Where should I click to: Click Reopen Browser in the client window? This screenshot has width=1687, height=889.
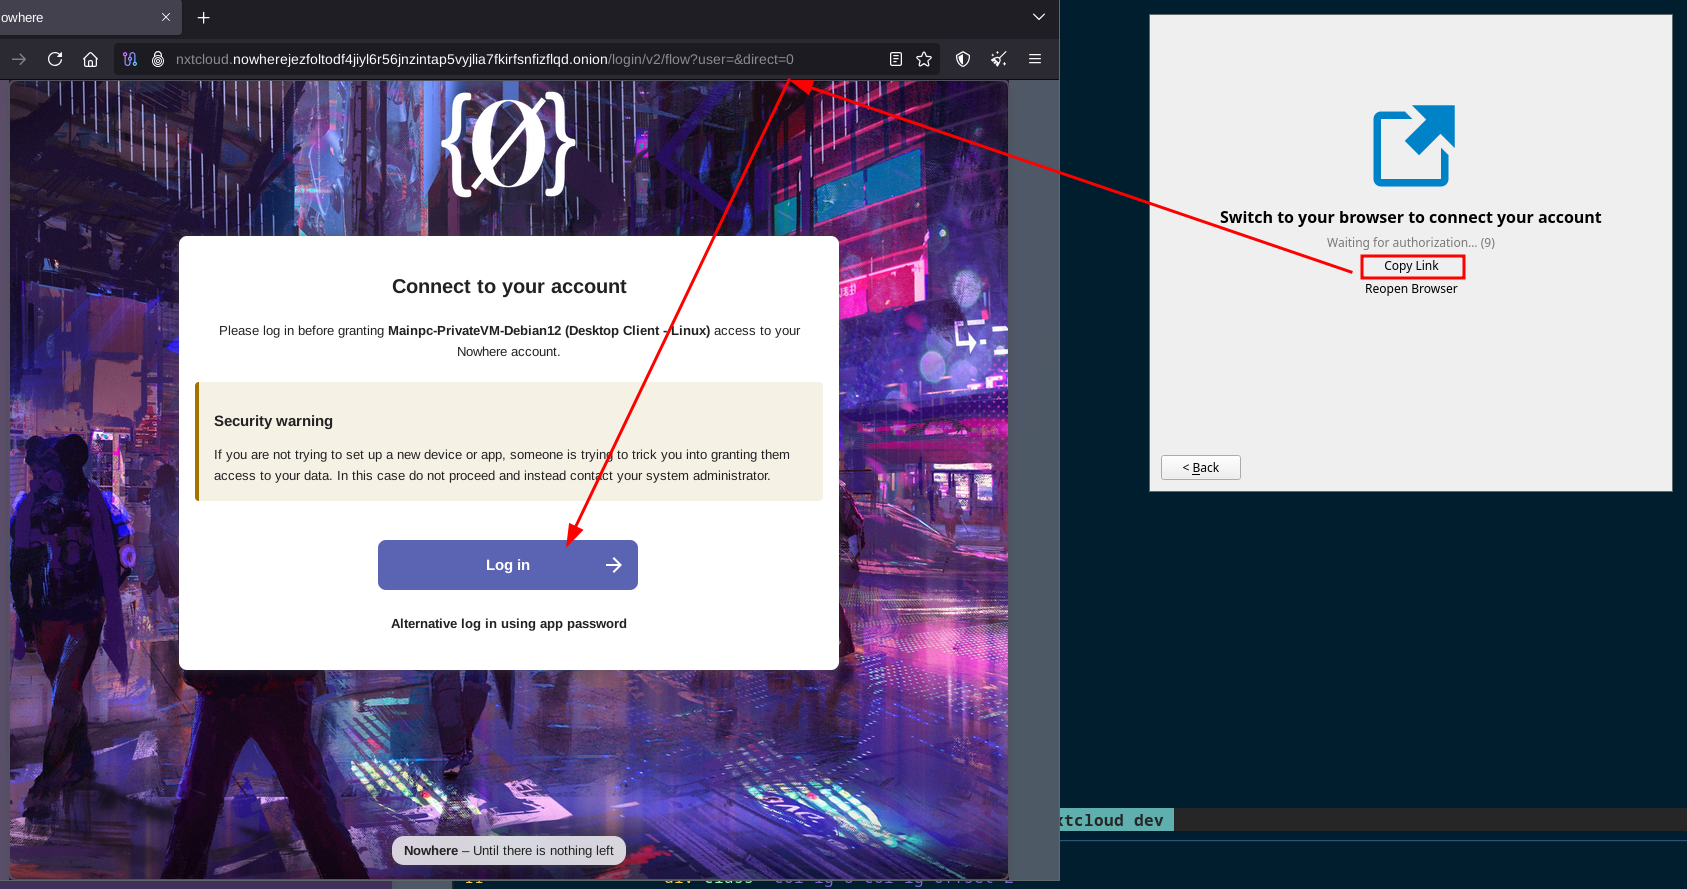point(1411,289)
